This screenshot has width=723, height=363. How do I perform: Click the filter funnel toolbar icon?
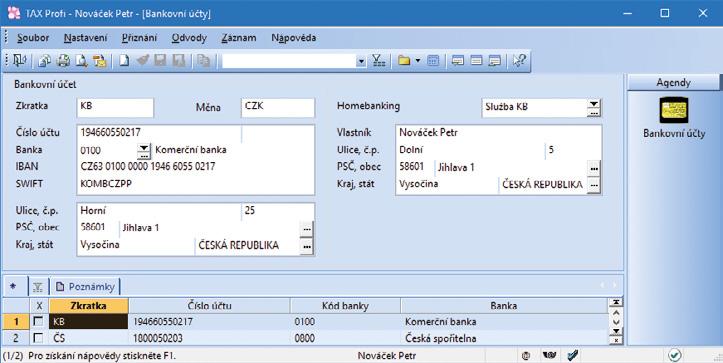point(379,61)
